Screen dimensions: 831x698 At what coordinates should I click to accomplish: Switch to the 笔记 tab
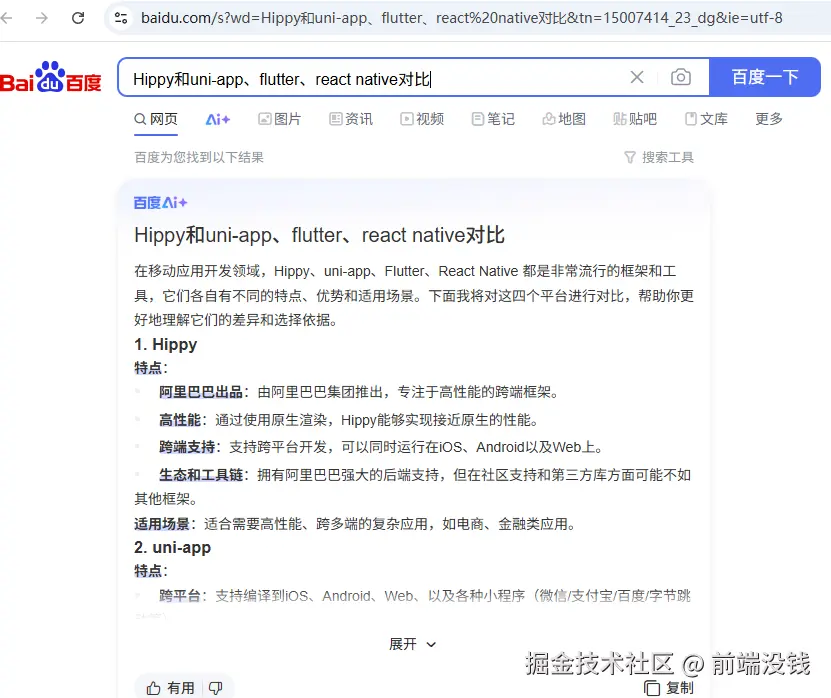(x=493, y=119)
